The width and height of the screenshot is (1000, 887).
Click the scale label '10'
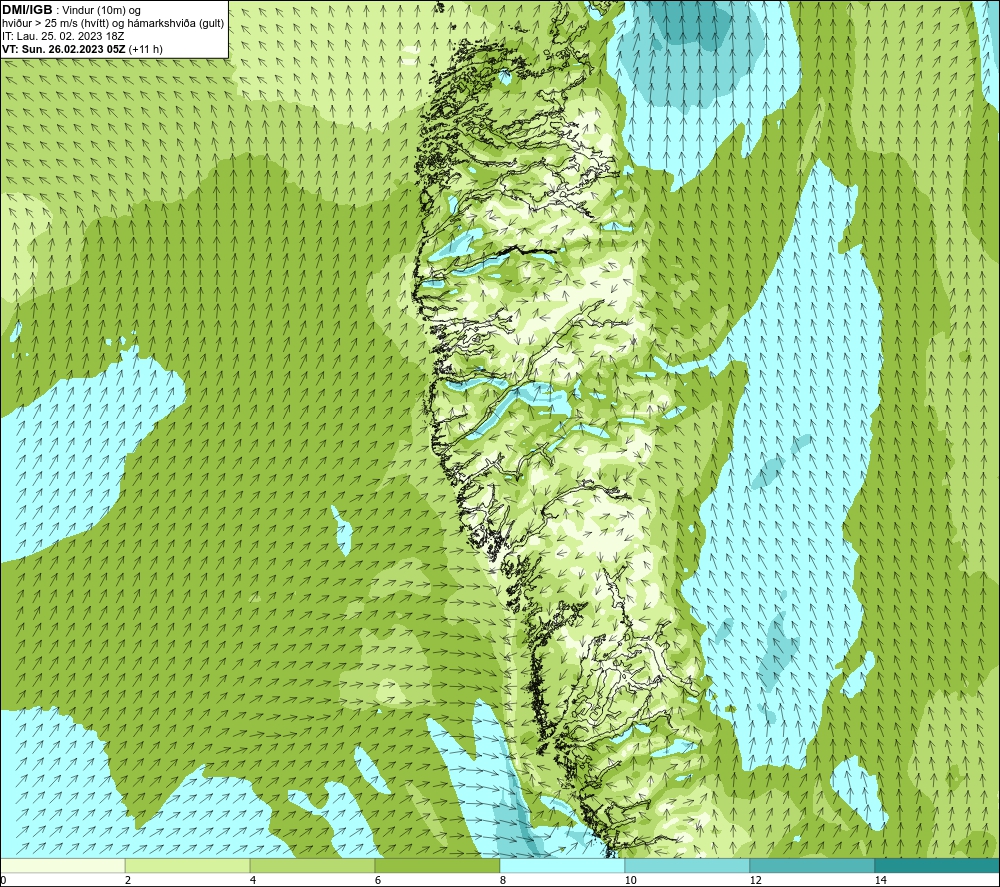630,880
